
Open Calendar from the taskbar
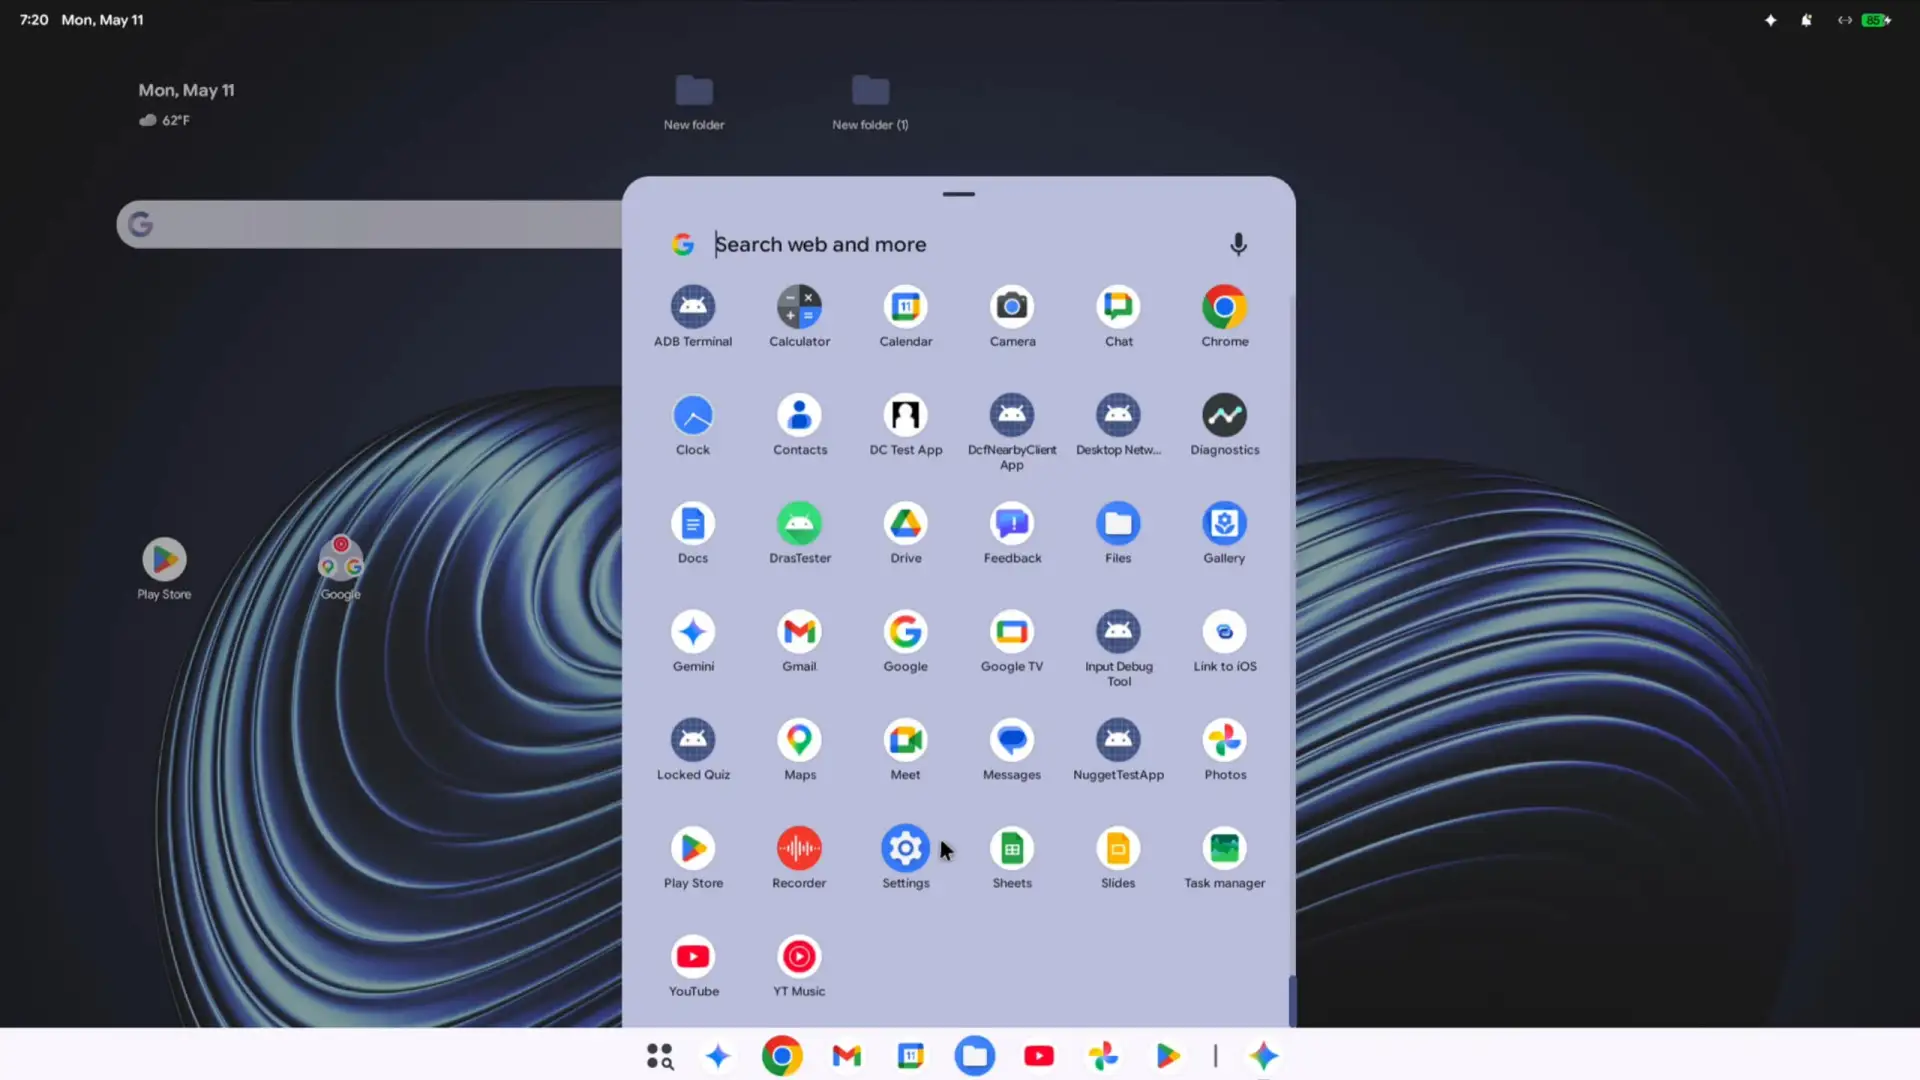[910, 1056]
